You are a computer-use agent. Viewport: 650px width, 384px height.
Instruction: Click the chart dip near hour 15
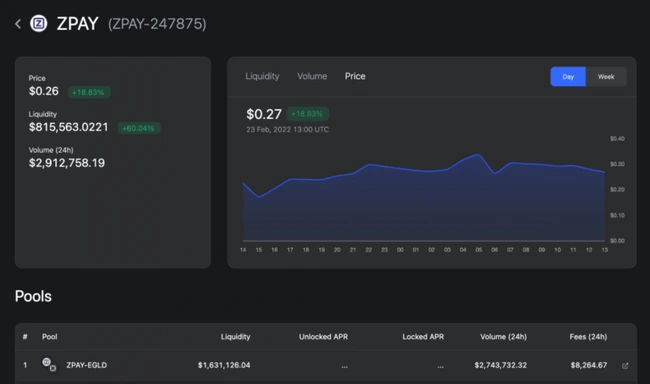pos(259,197)
